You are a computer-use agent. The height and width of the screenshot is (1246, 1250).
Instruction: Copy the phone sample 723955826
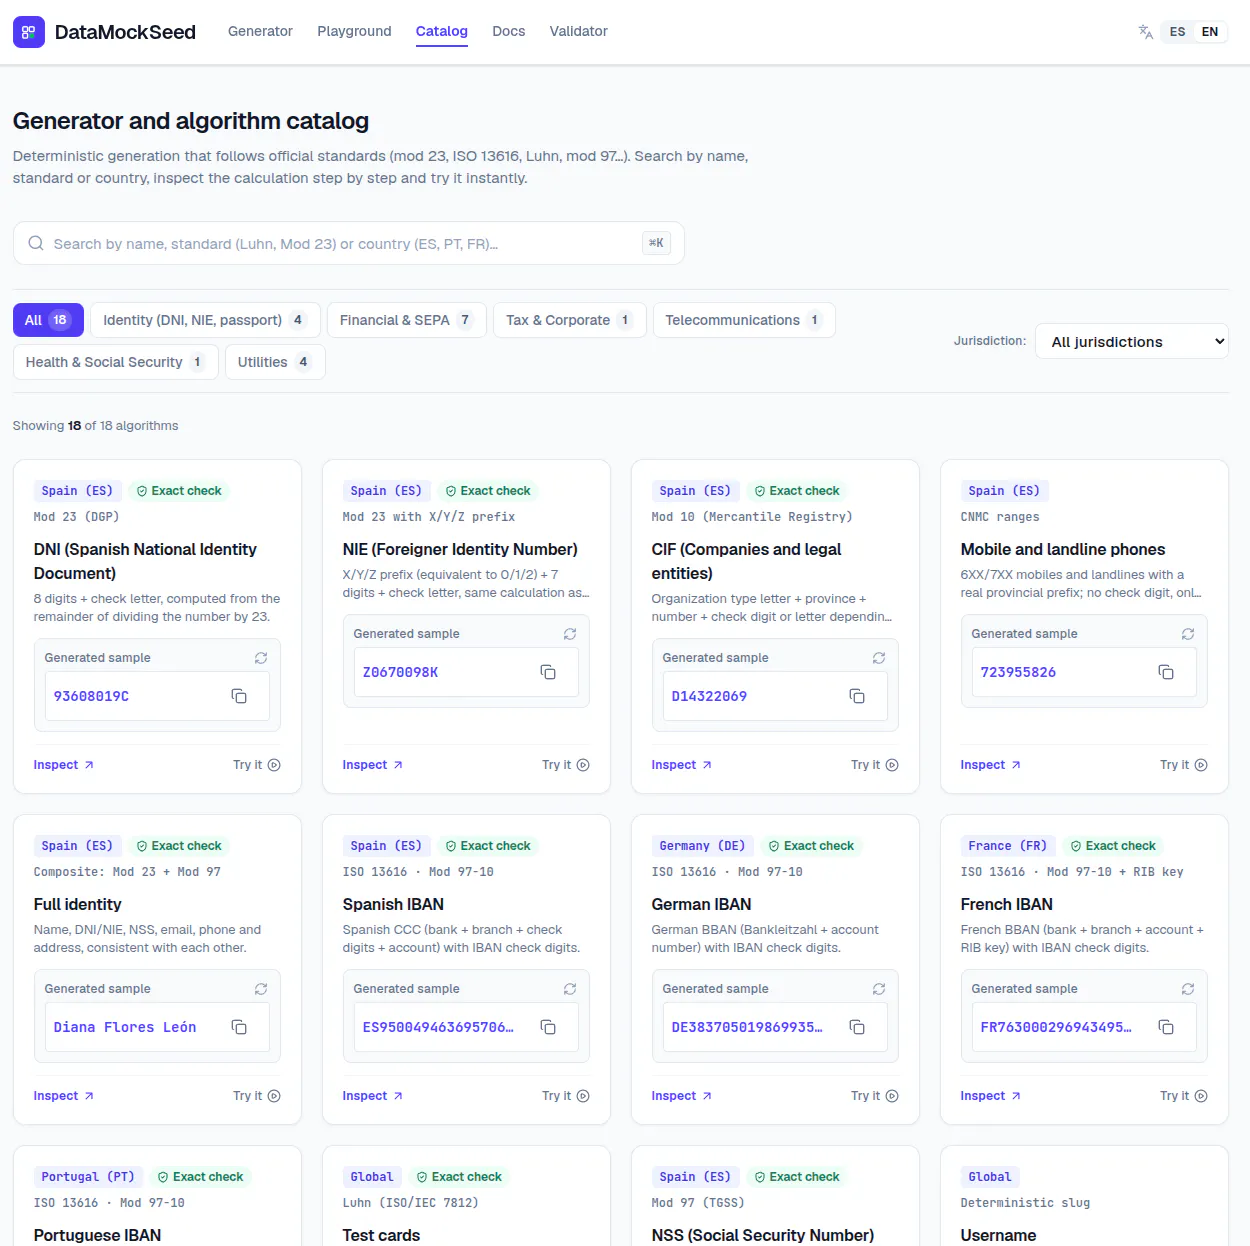pyautogui.click(x=1166, y=672)
